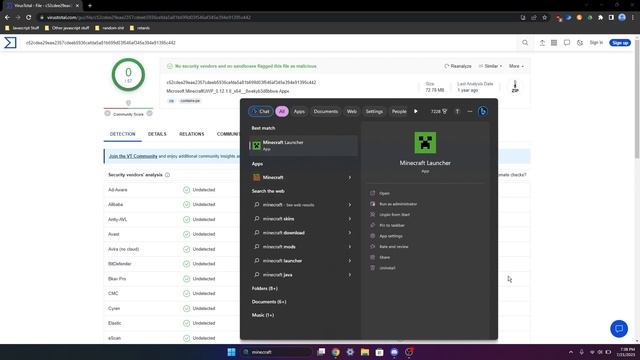This screenshot has width=640, height=360.
Task: Choose Unpin from Start
Action: tap(394, 214)
